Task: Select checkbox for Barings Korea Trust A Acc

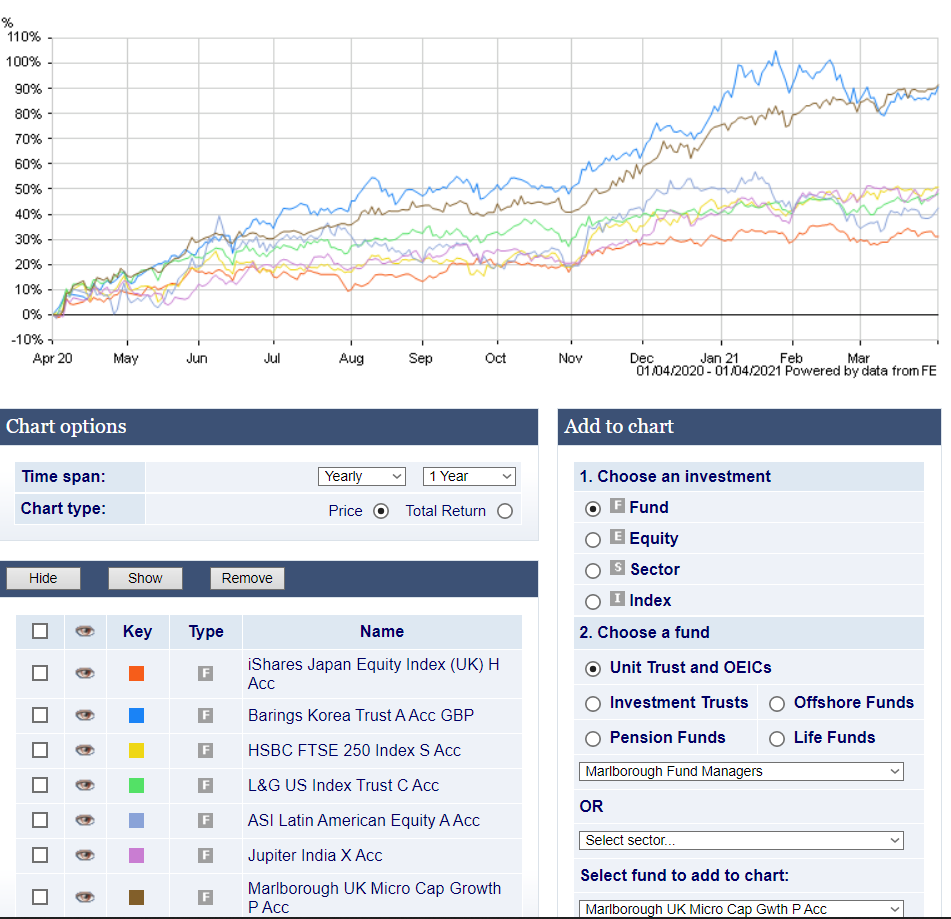Action: click(x=40, y=716)
